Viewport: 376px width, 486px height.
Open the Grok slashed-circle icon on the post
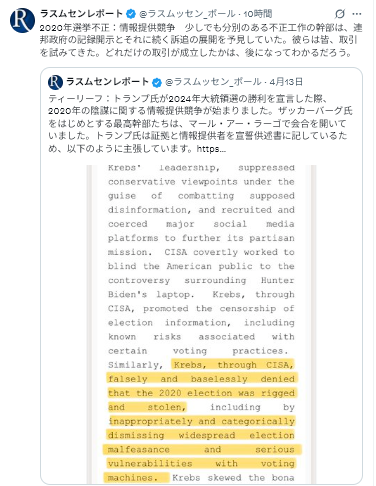[339, 14]
